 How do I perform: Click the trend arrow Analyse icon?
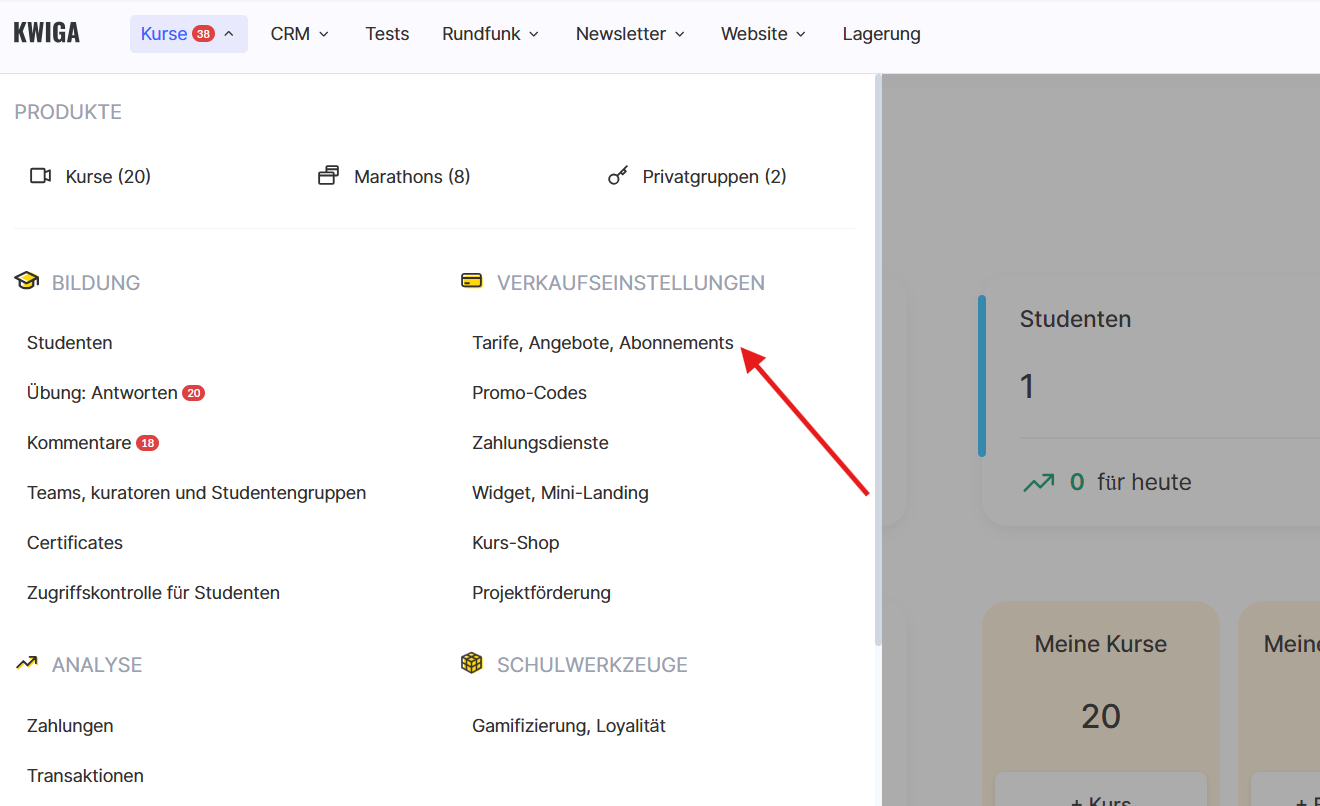pyautogui.click(x=27, y=663)
